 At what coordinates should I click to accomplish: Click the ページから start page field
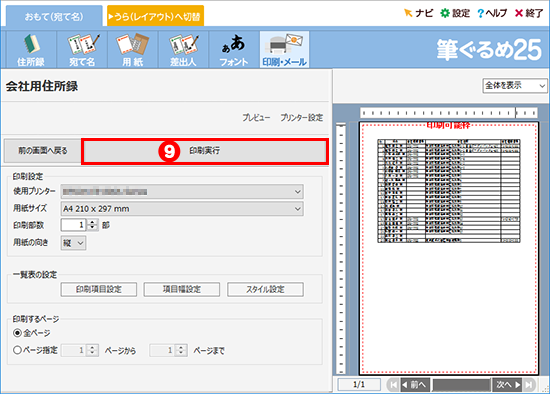[74, 350]
